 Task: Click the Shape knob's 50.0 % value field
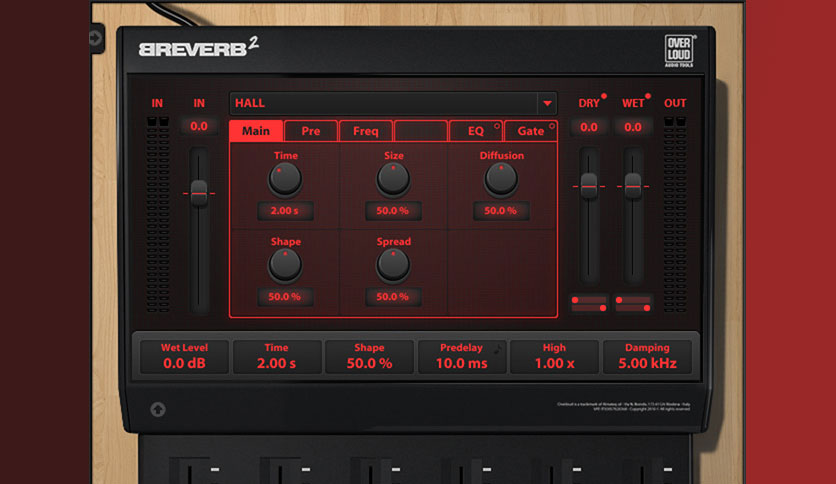285,296
